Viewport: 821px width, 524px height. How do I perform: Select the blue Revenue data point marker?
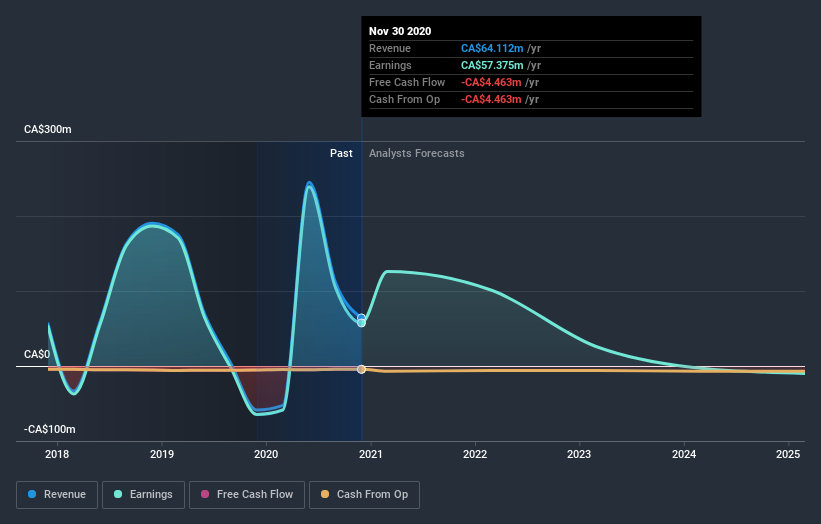pyautogui.click(x=361, y=317)
